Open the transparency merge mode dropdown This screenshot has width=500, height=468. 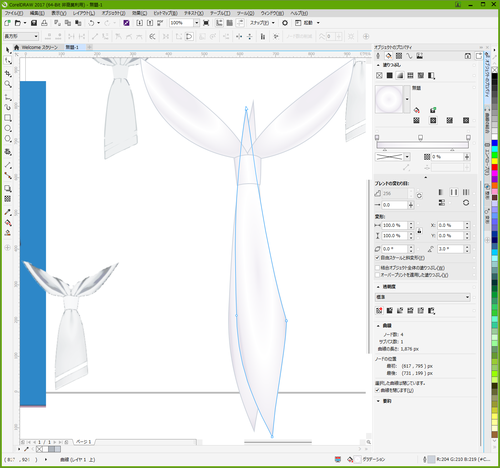pos(423,297)
